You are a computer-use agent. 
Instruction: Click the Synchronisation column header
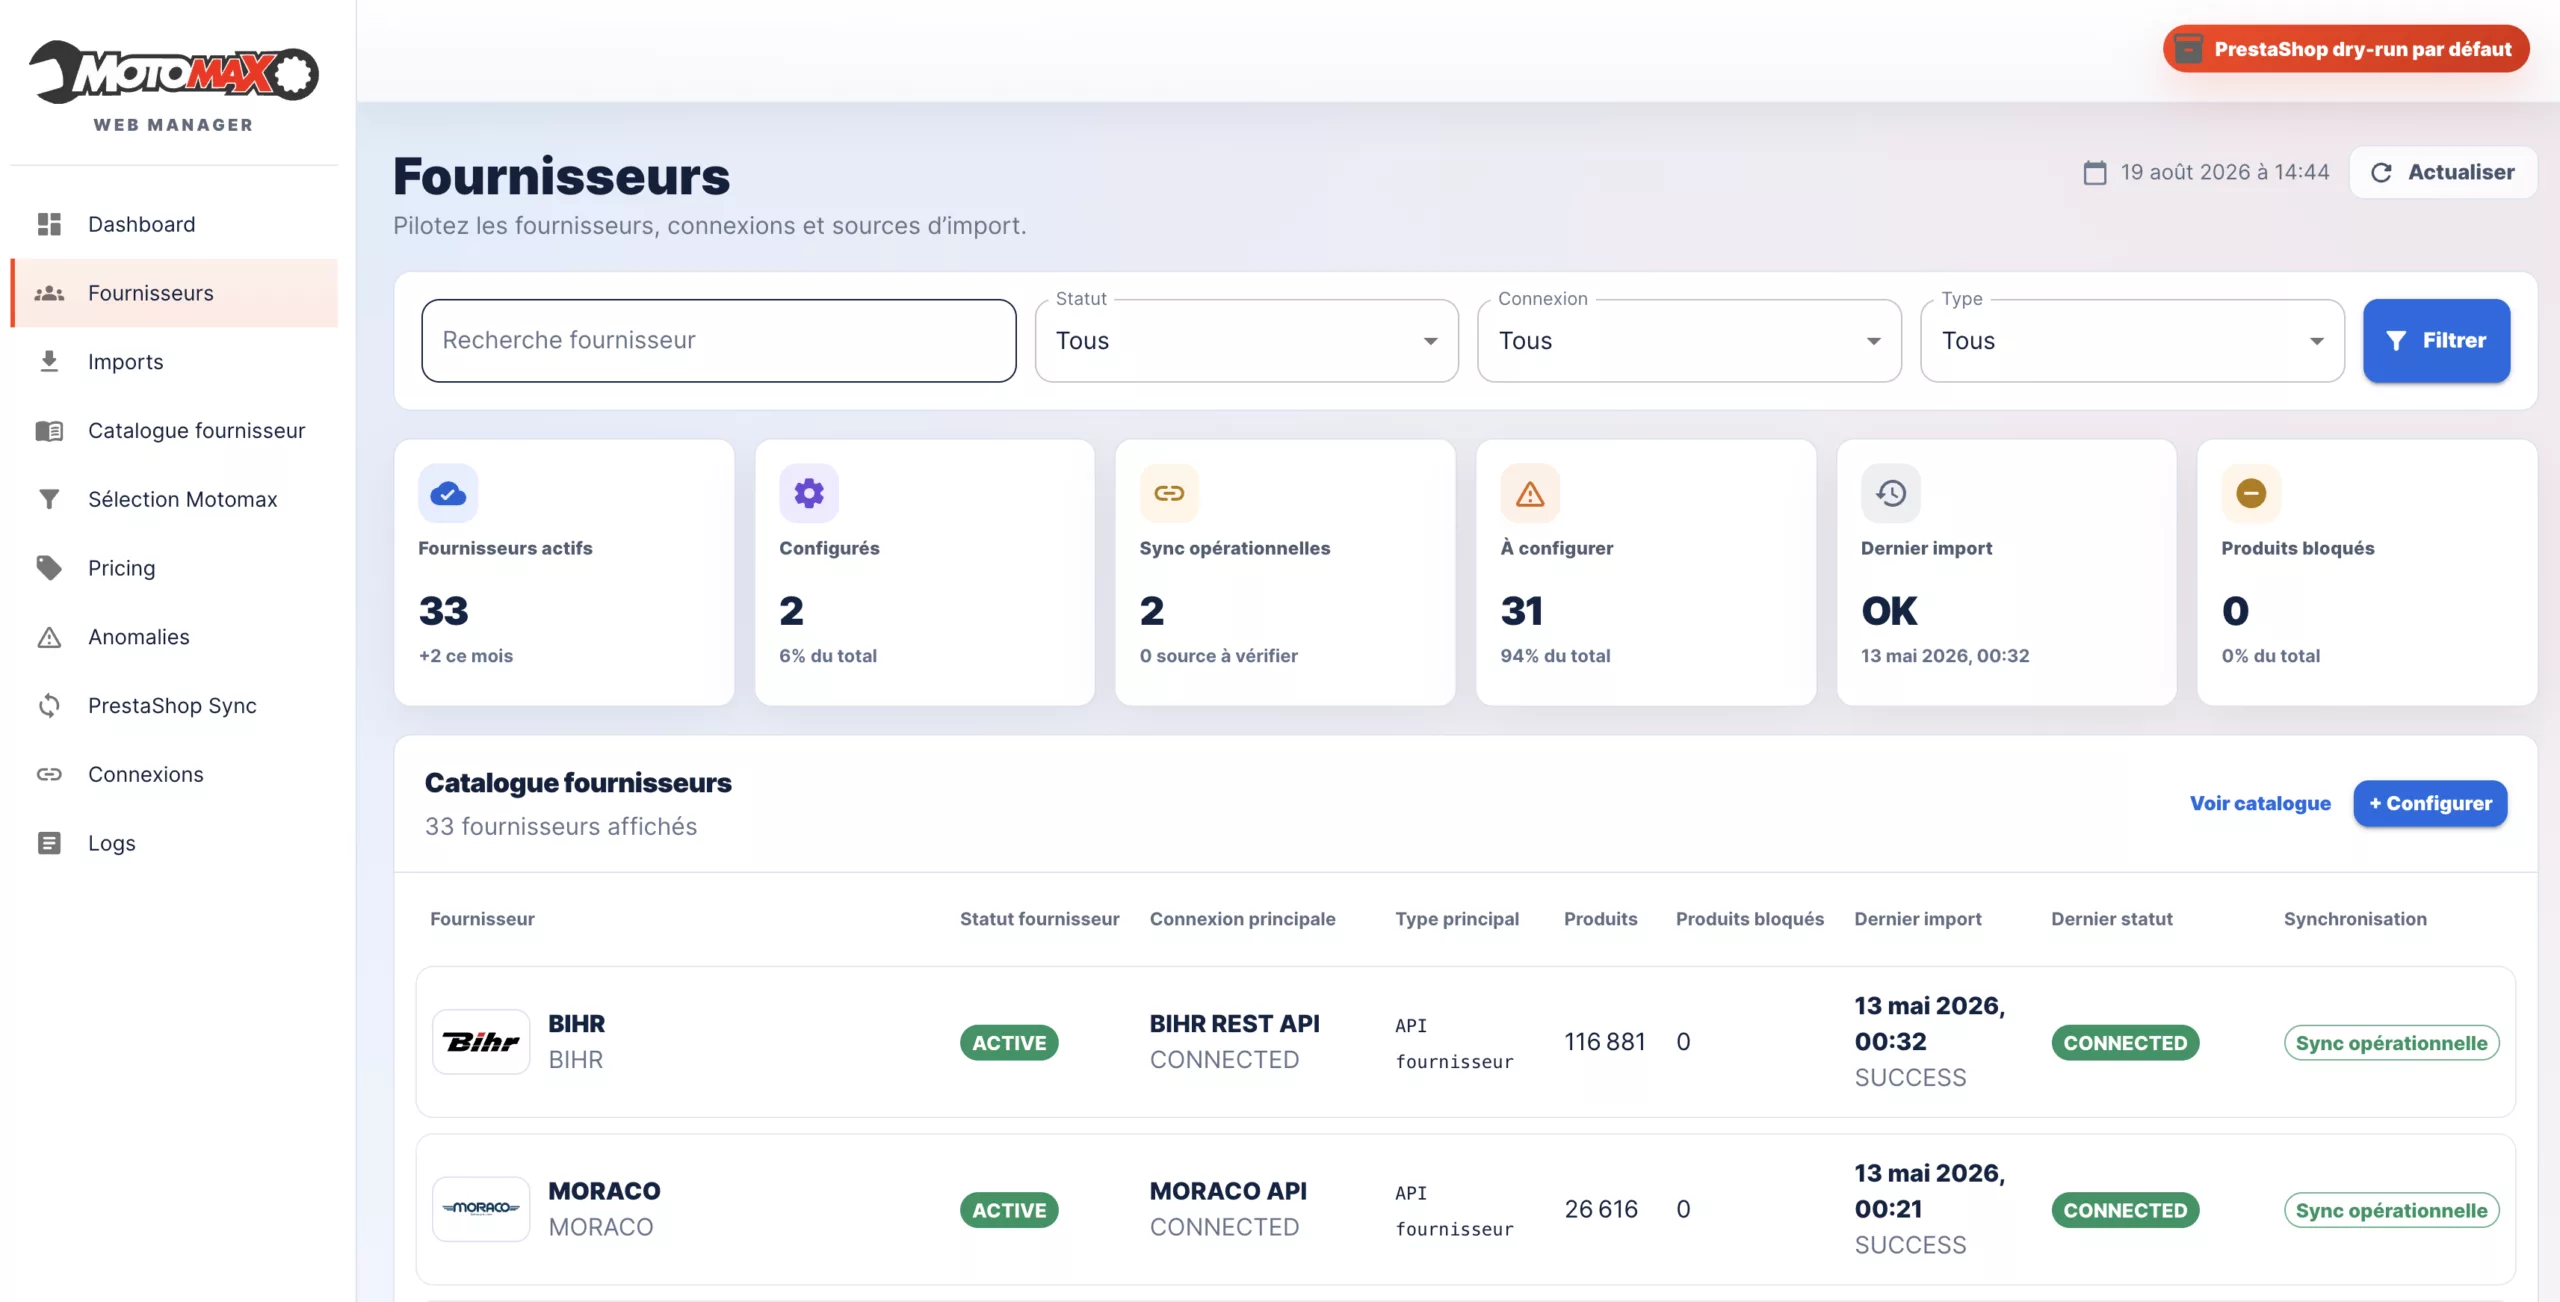2355,919
